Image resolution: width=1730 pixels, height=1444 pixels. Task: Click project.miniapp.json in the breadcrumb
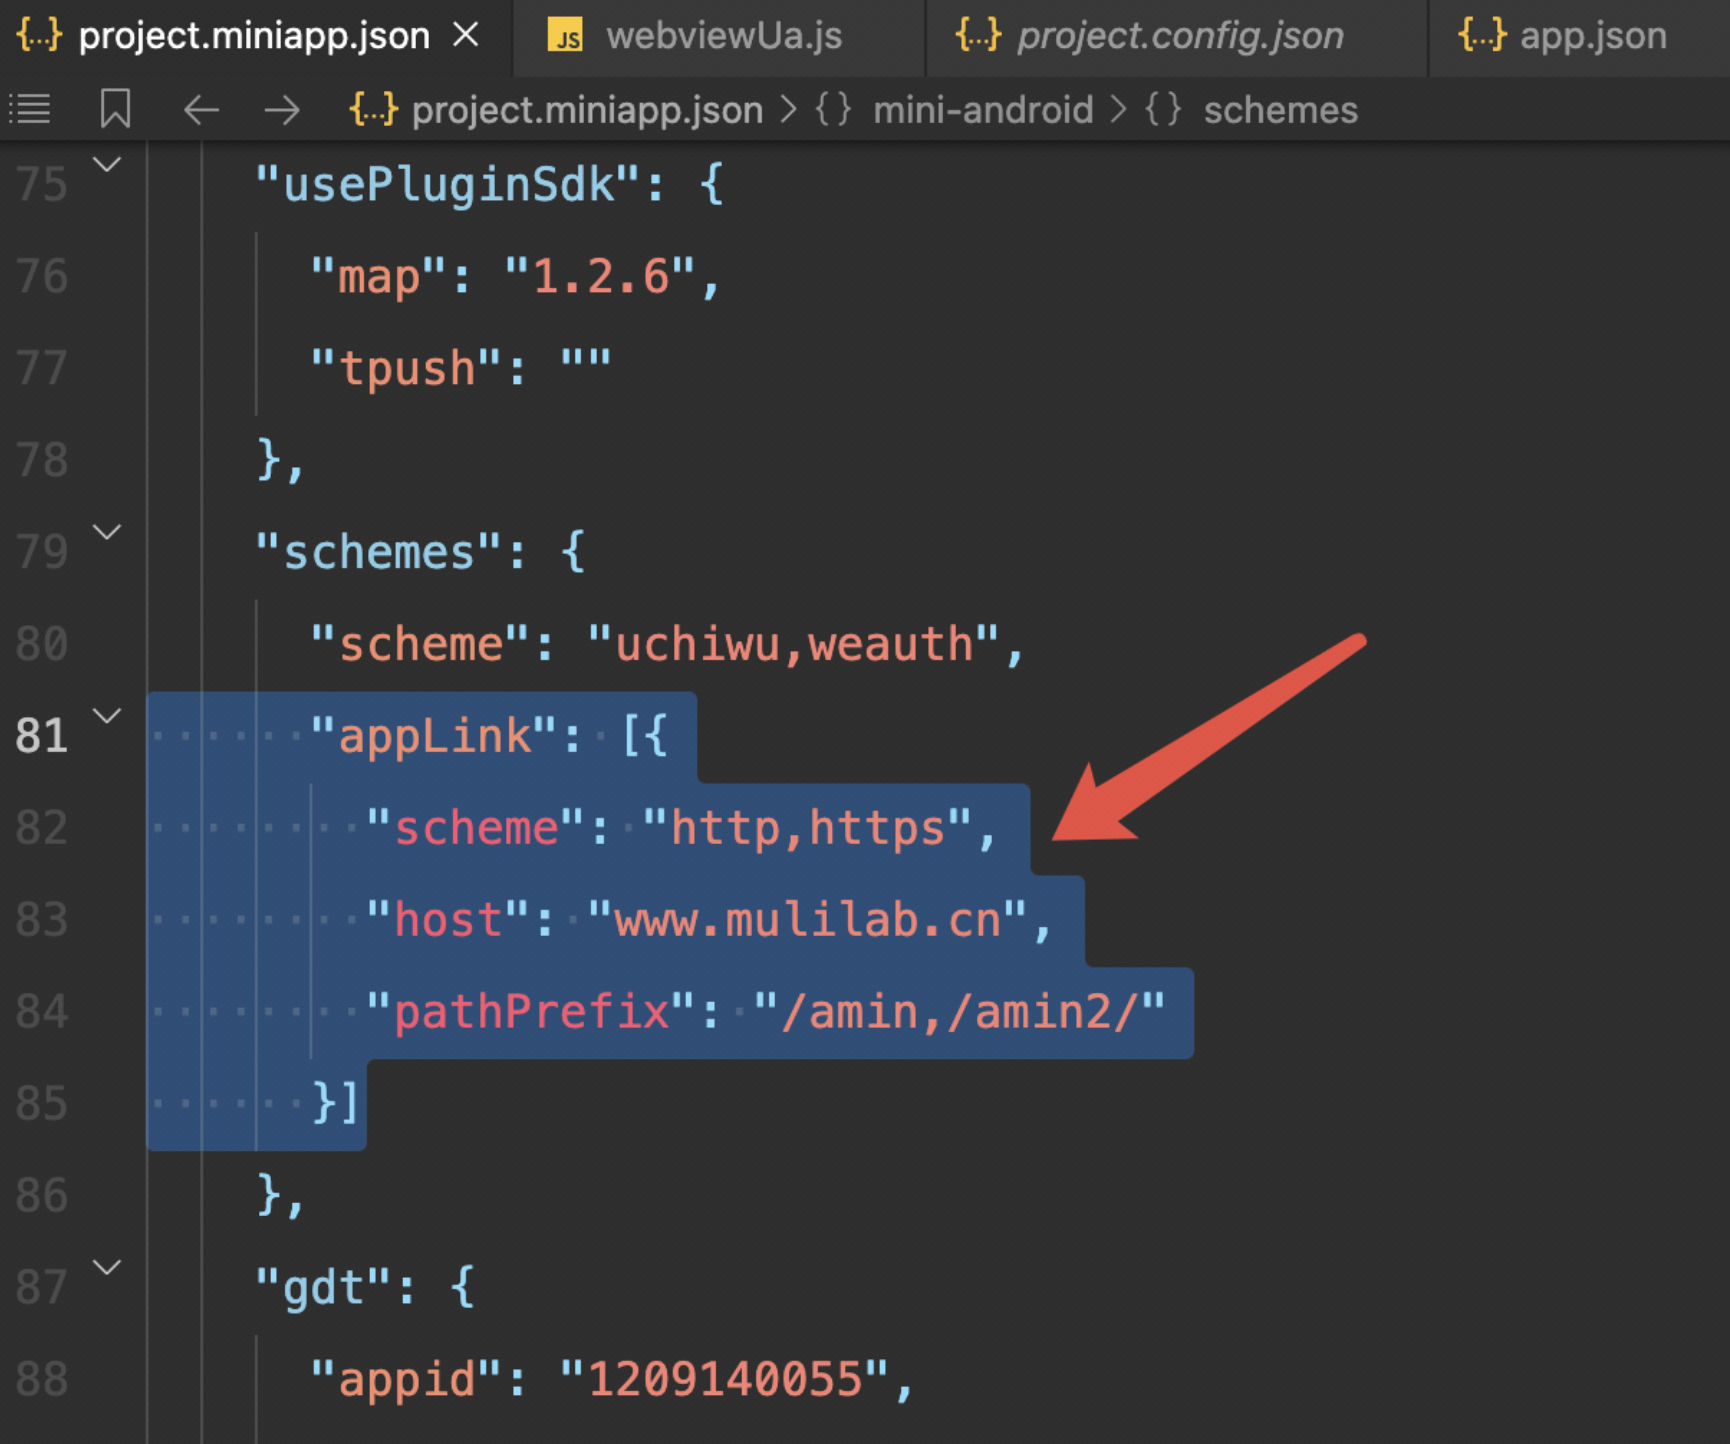click(586, 110)
